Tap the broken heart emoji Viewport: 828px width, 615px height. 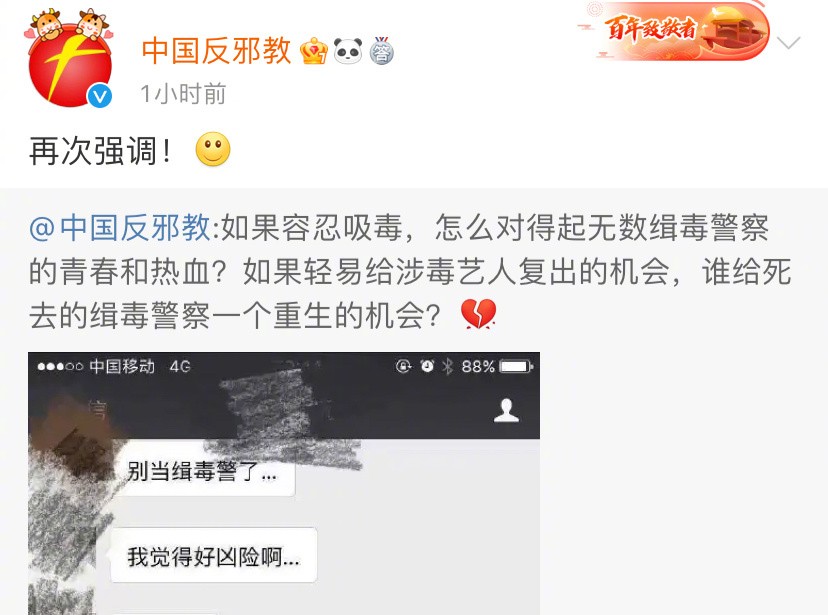478,314
